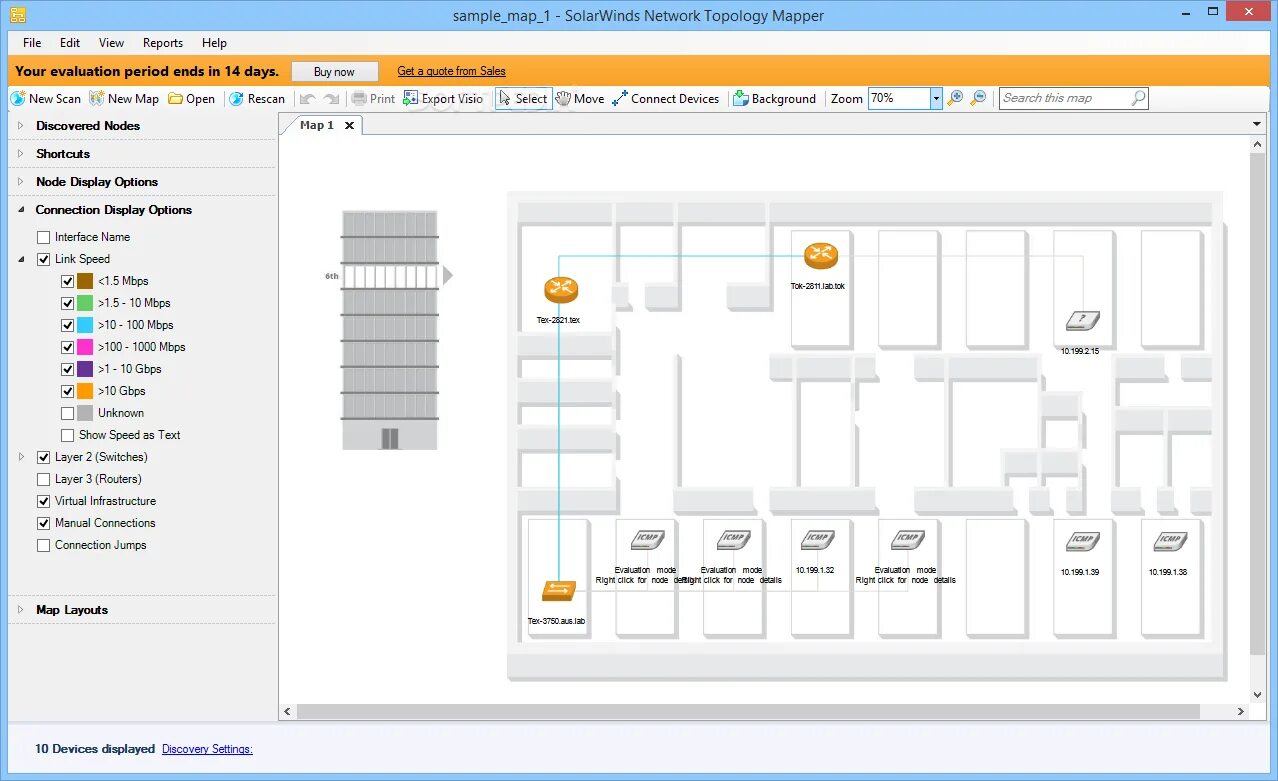This screenshot has height=781, width=1278.
Task: Enable the Connection Jumps checkbox
Action: pyautogui.click(x=43, y=545)
